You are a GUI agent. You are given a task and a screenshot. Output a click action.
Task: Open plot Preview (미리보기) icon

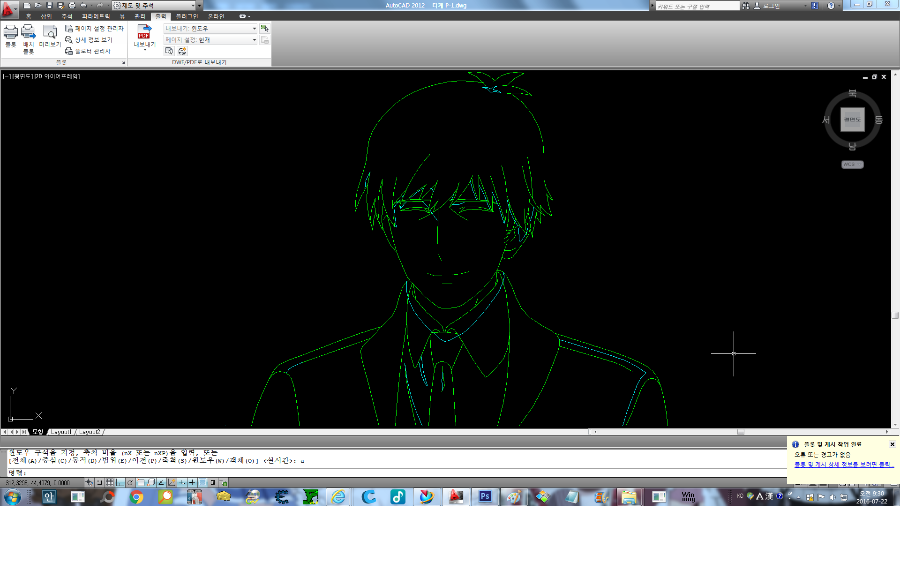[x=49, y=36]
